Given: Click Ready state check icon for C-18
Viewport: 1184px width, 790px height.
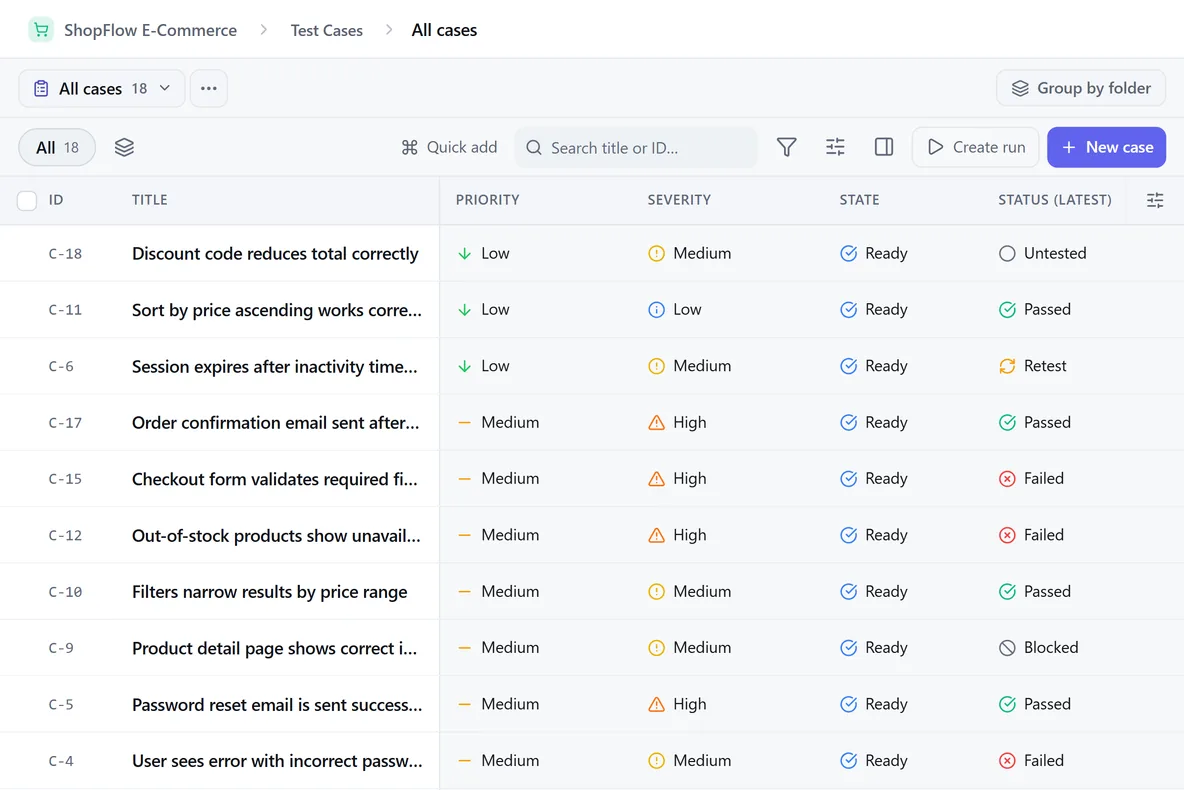Looking at the screenshot, I should pyautogui.click(x=849, y=254).
